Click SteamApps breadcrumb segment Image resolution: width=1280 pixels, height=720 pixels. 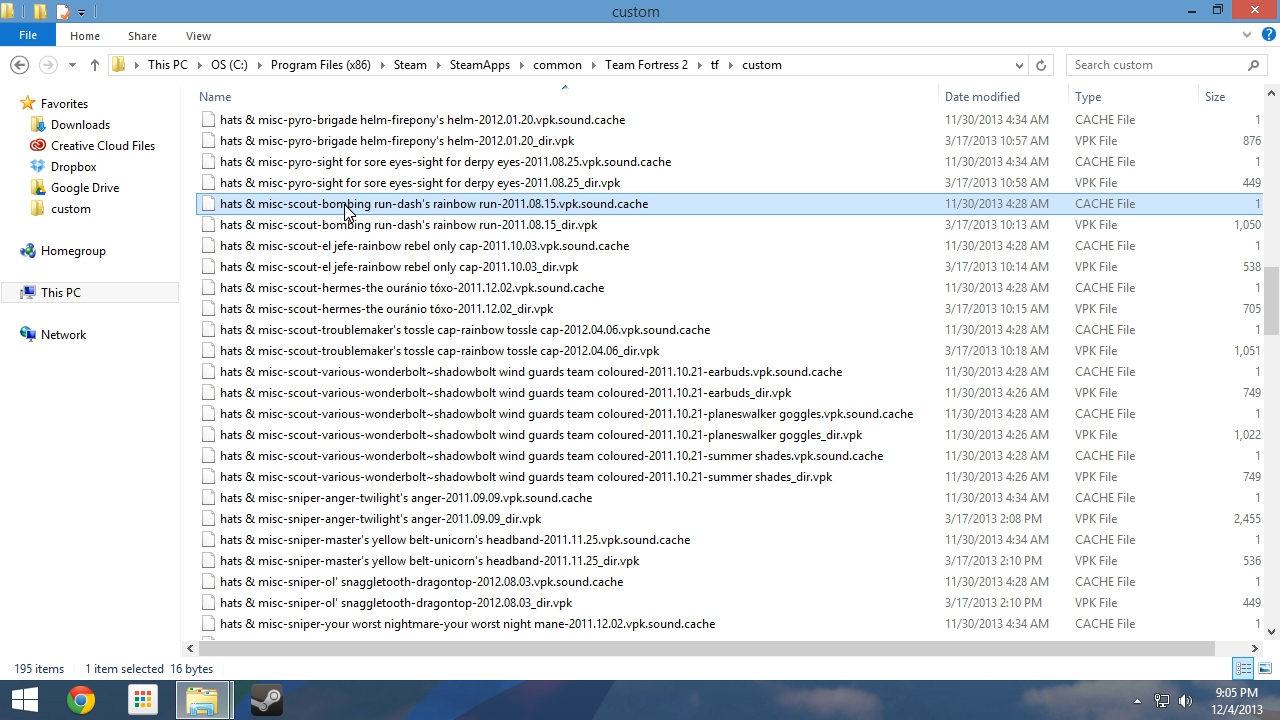click(x=480, y=65)
